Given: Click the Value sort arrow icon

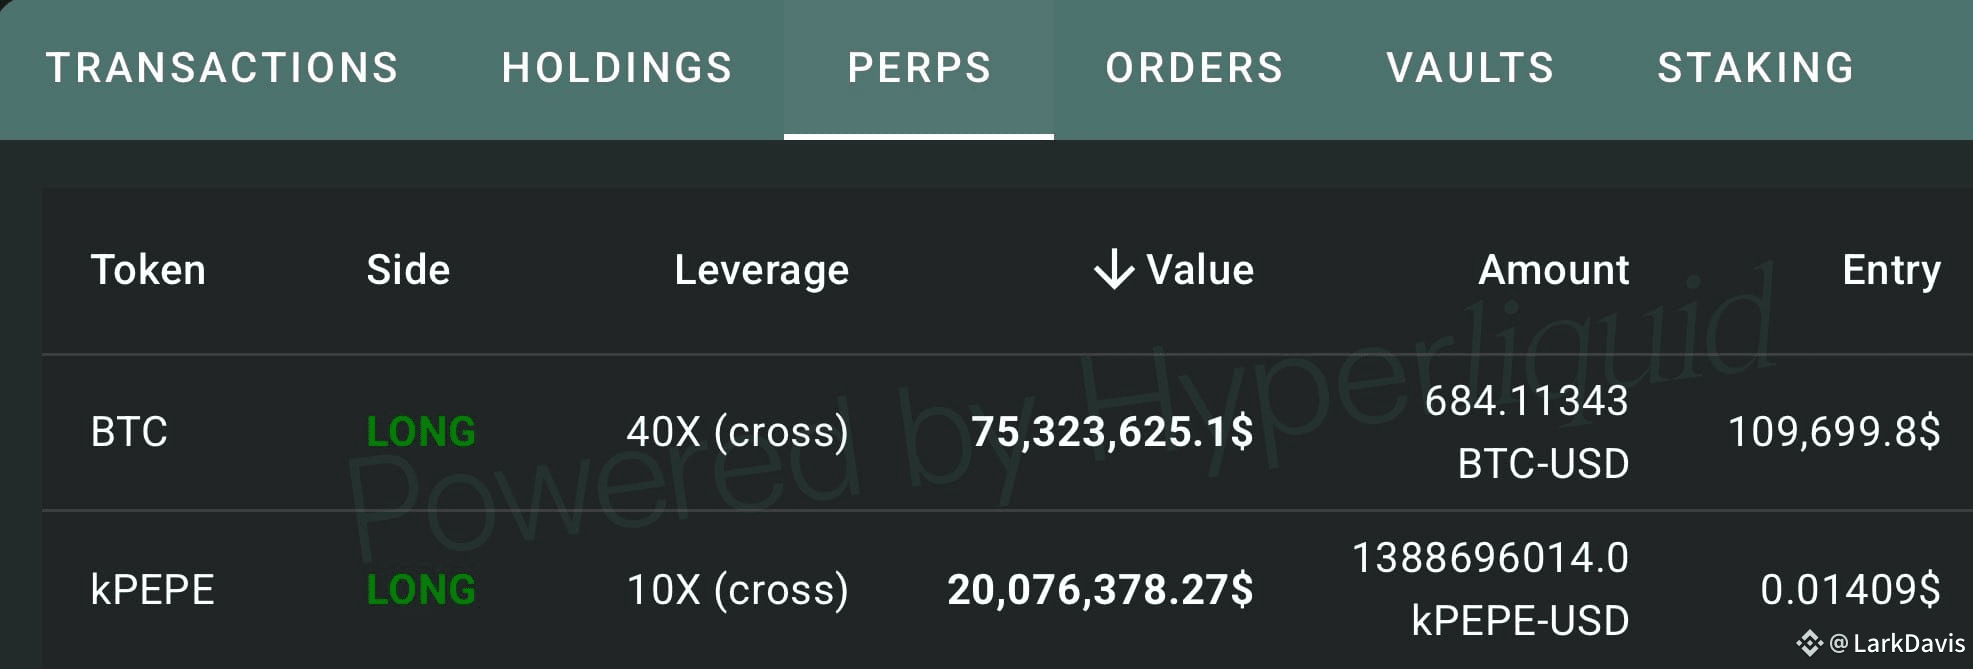Looking at the screenshot, I should tap(1113, 270).
